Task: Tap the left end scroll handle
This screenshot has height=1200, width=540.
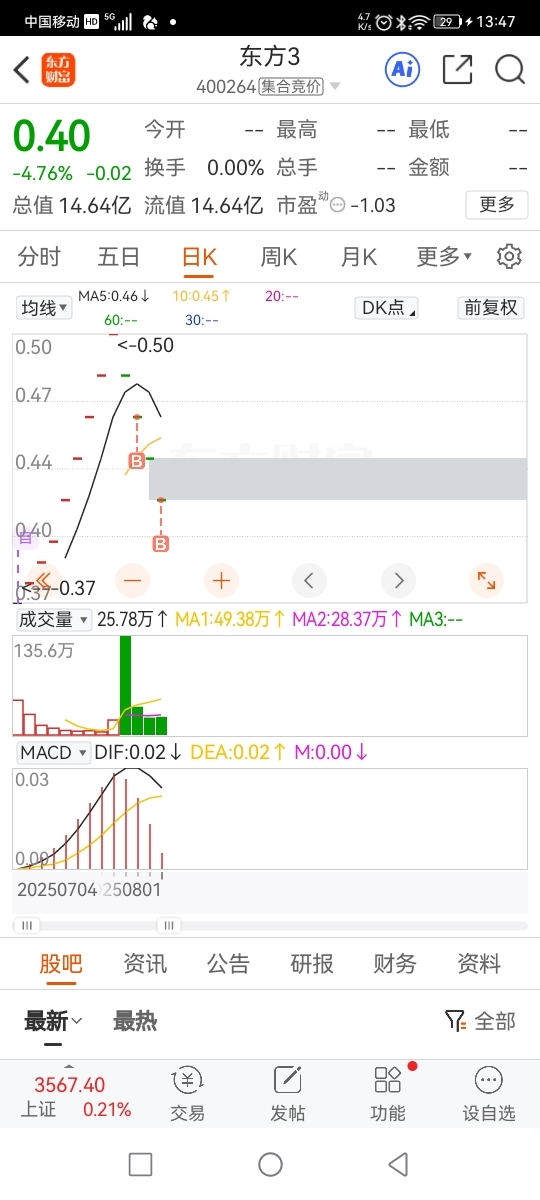Action: pos(25,925)
